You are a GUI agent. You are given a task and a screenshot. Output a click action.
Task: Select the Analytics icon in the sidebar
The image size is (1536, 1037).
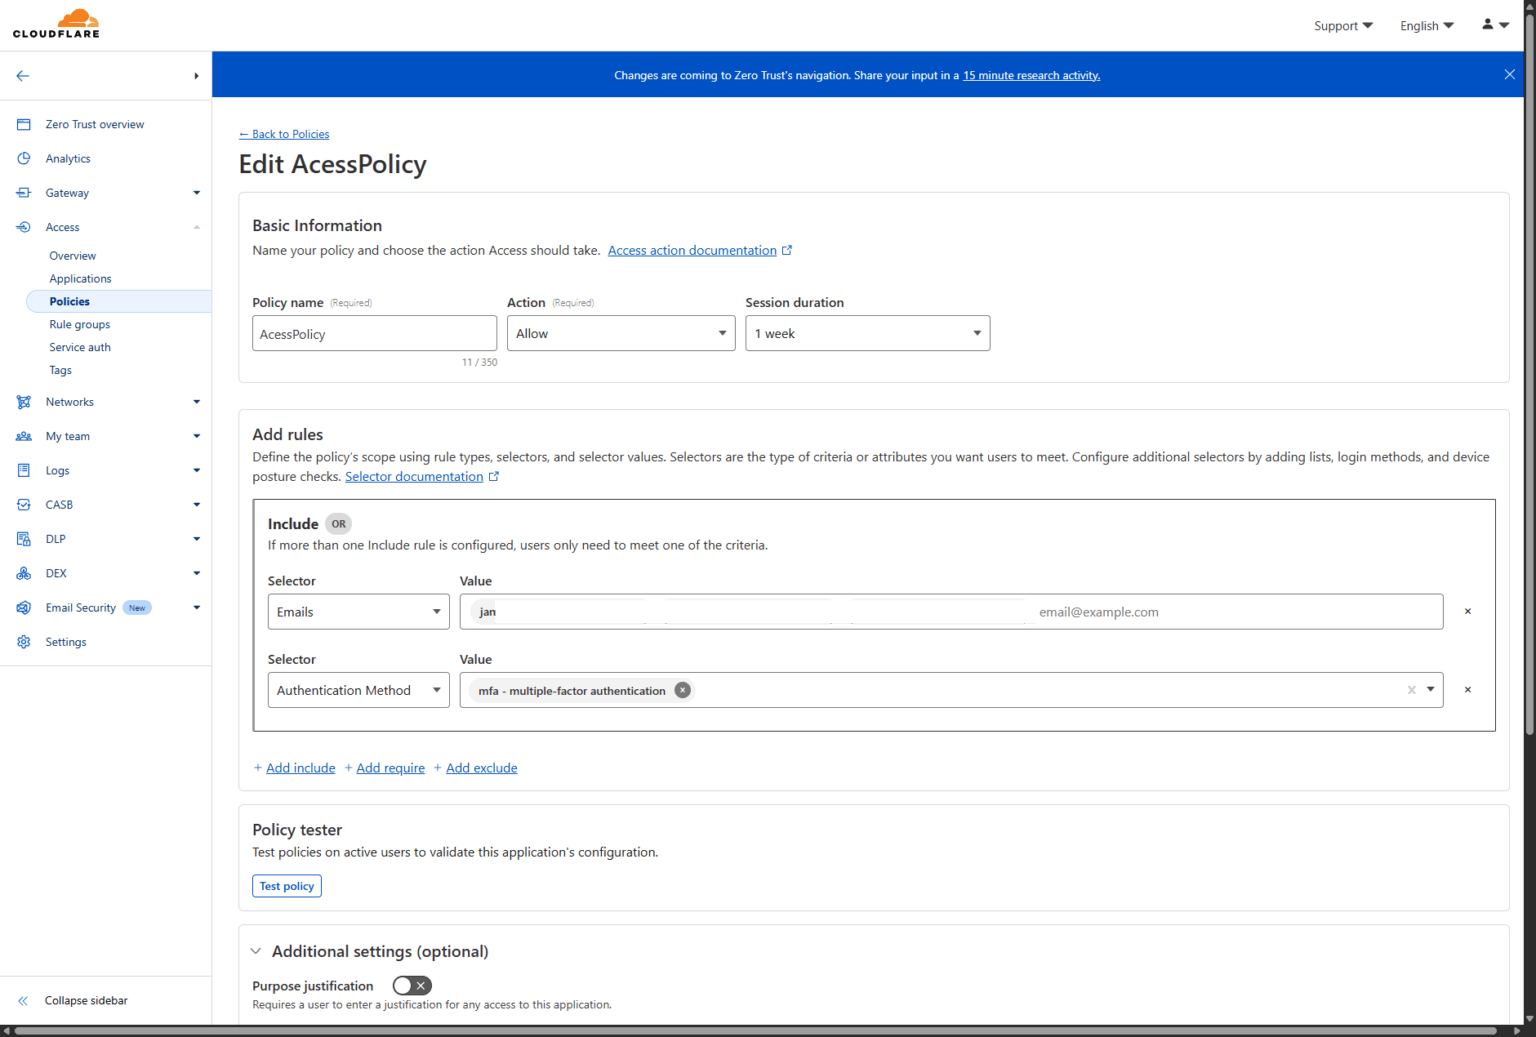(x=23, y=158)
